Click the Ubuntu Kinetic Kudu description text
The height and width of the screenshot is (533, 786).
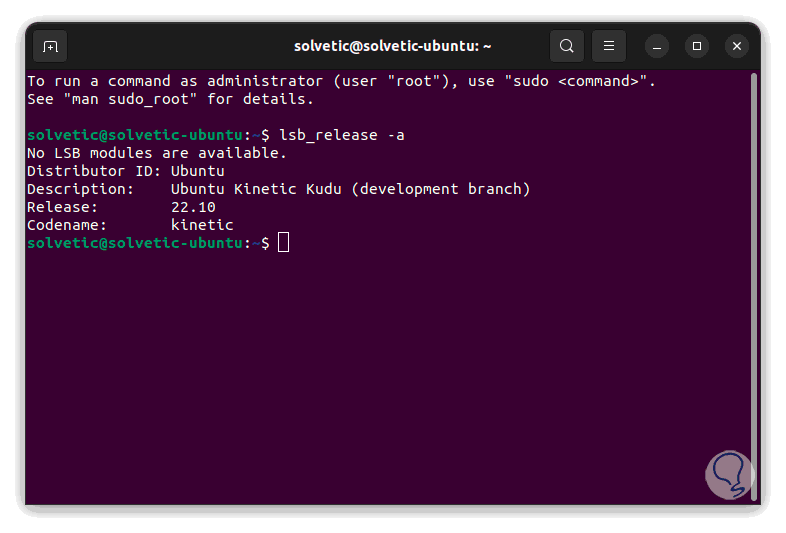[x=350, y=189]
